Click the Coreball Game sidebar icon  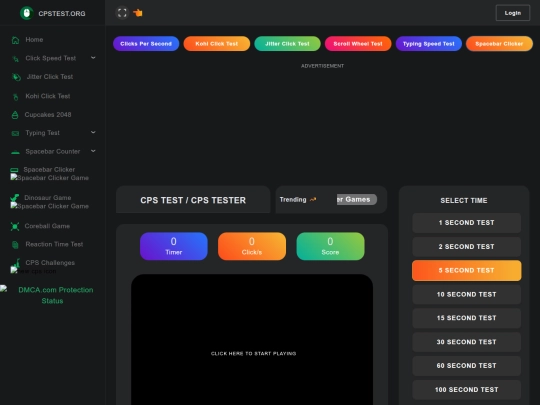point(15,226)
